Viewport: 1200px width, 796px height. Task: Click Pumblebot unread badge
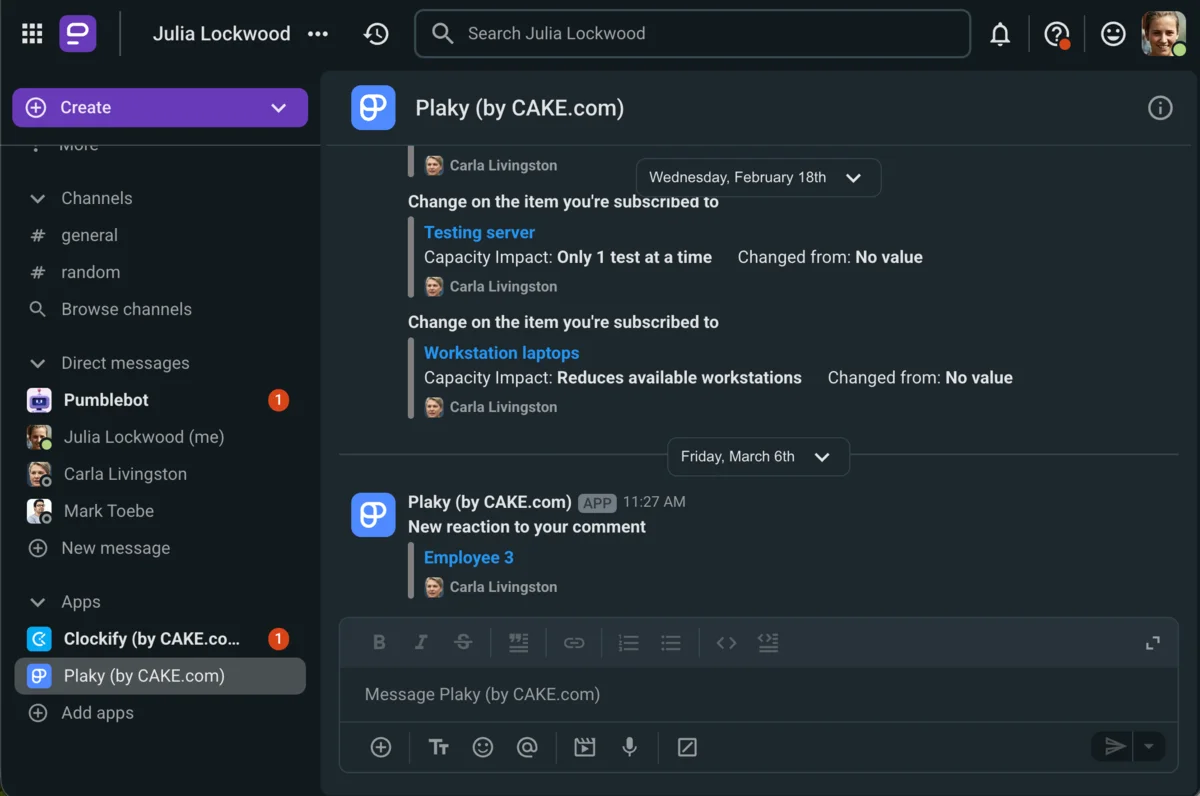point(278,401)
